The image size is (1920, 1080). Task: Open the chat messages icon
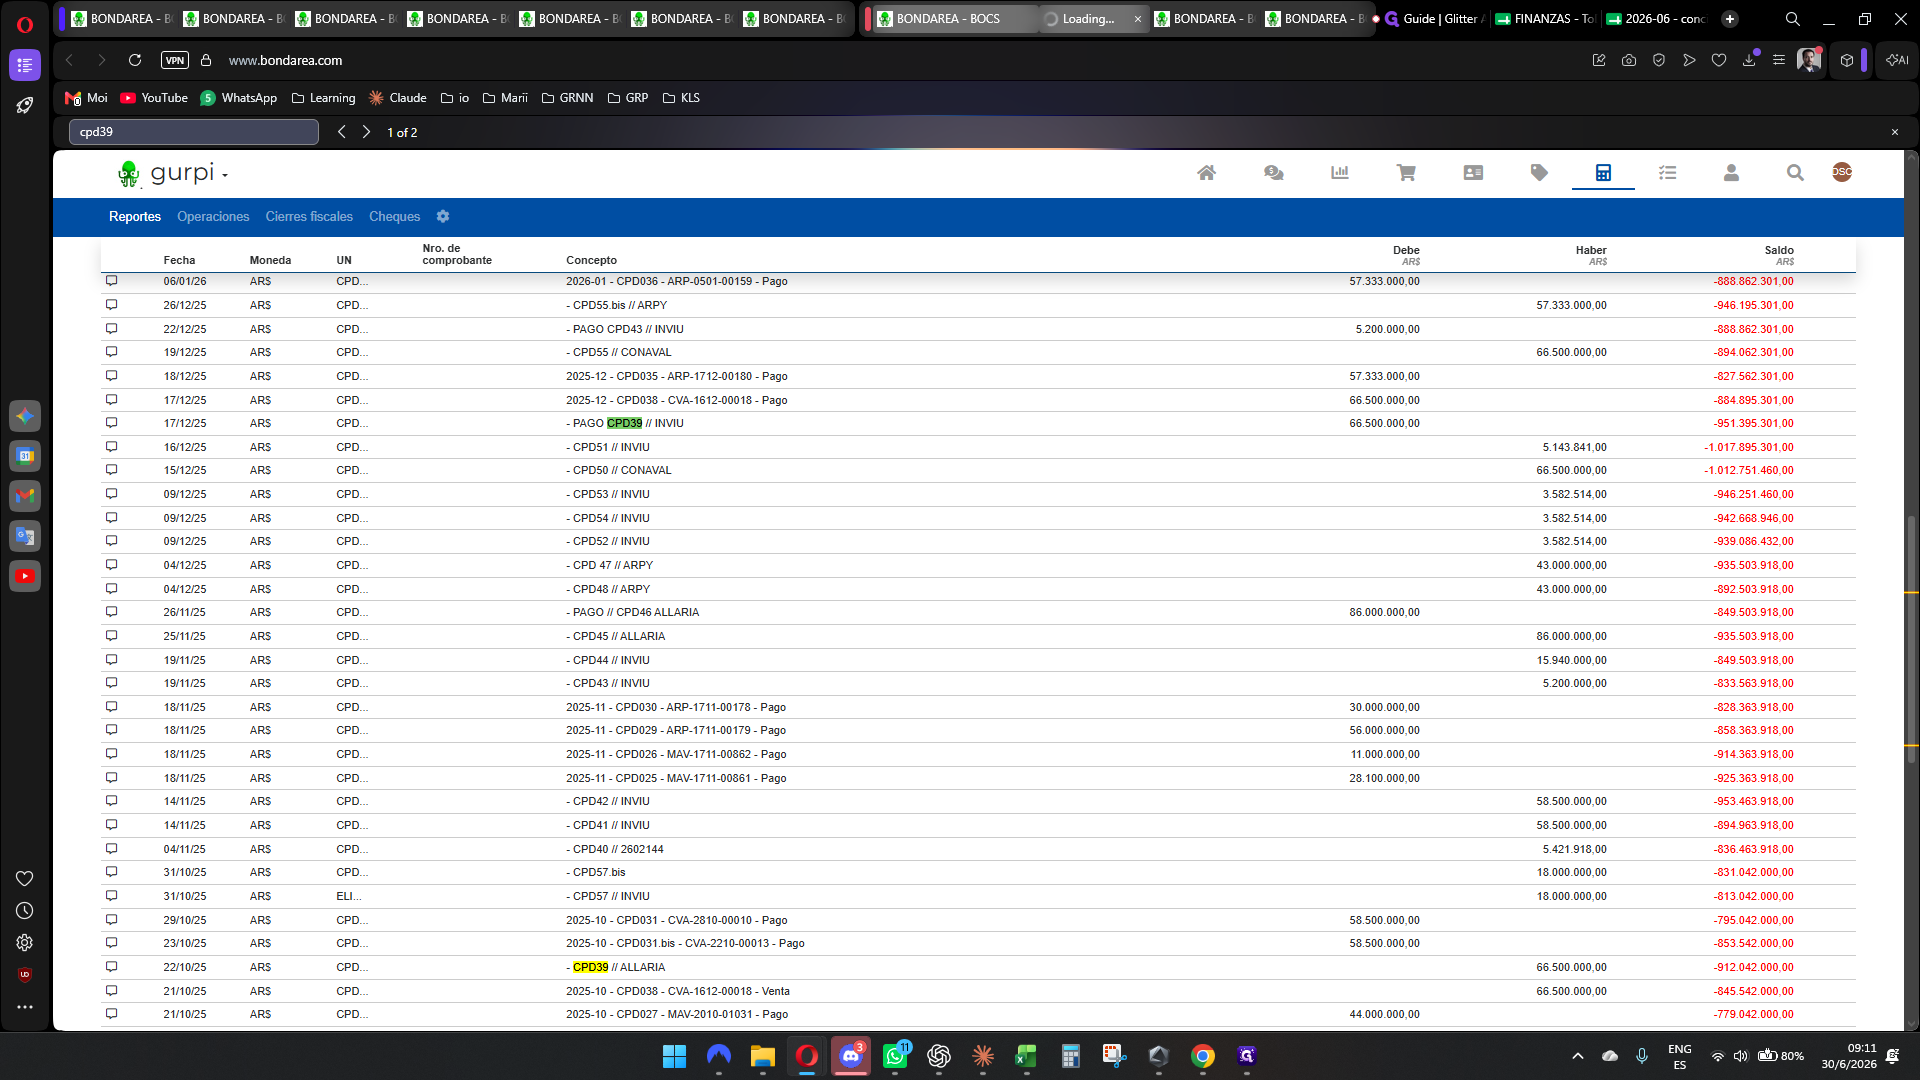[x=1273, y=173]
